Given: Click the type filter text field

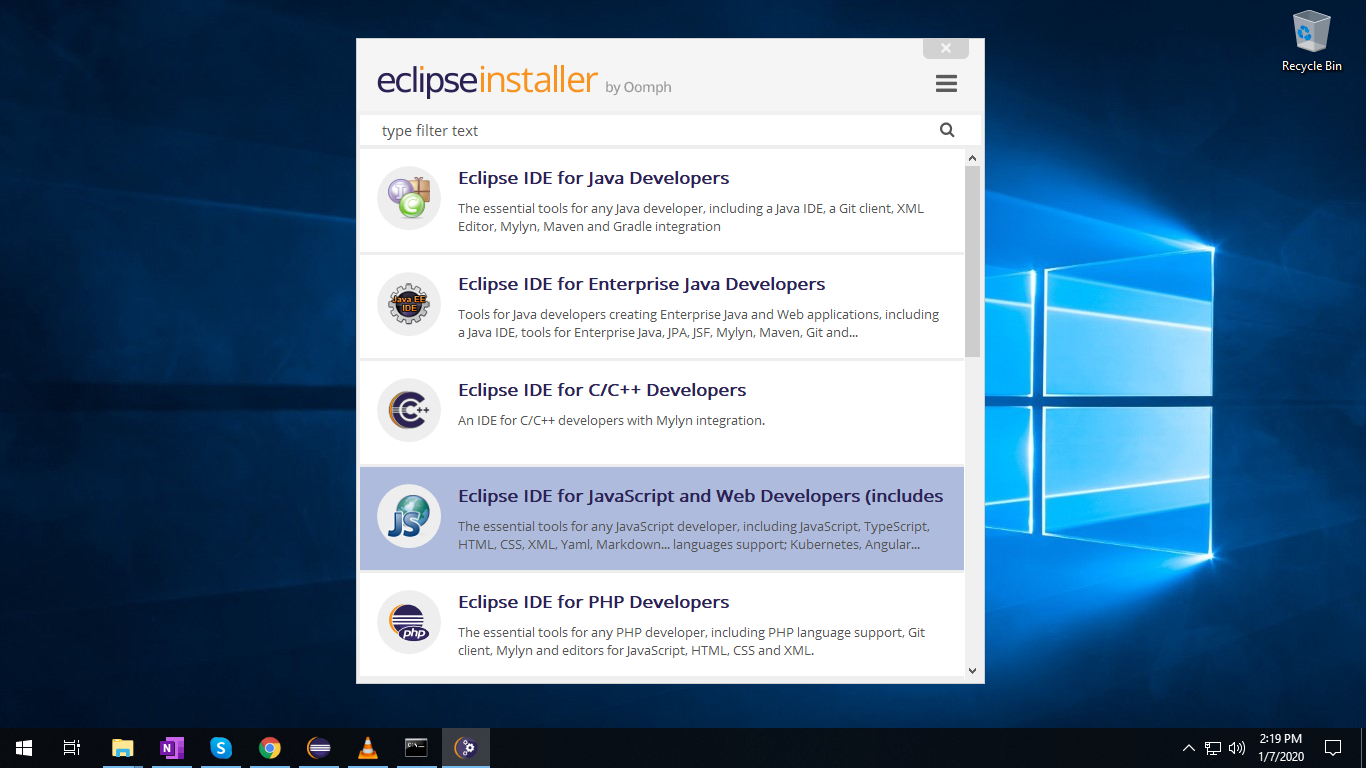Looking at the screenshot, I should tap(600, 130).
